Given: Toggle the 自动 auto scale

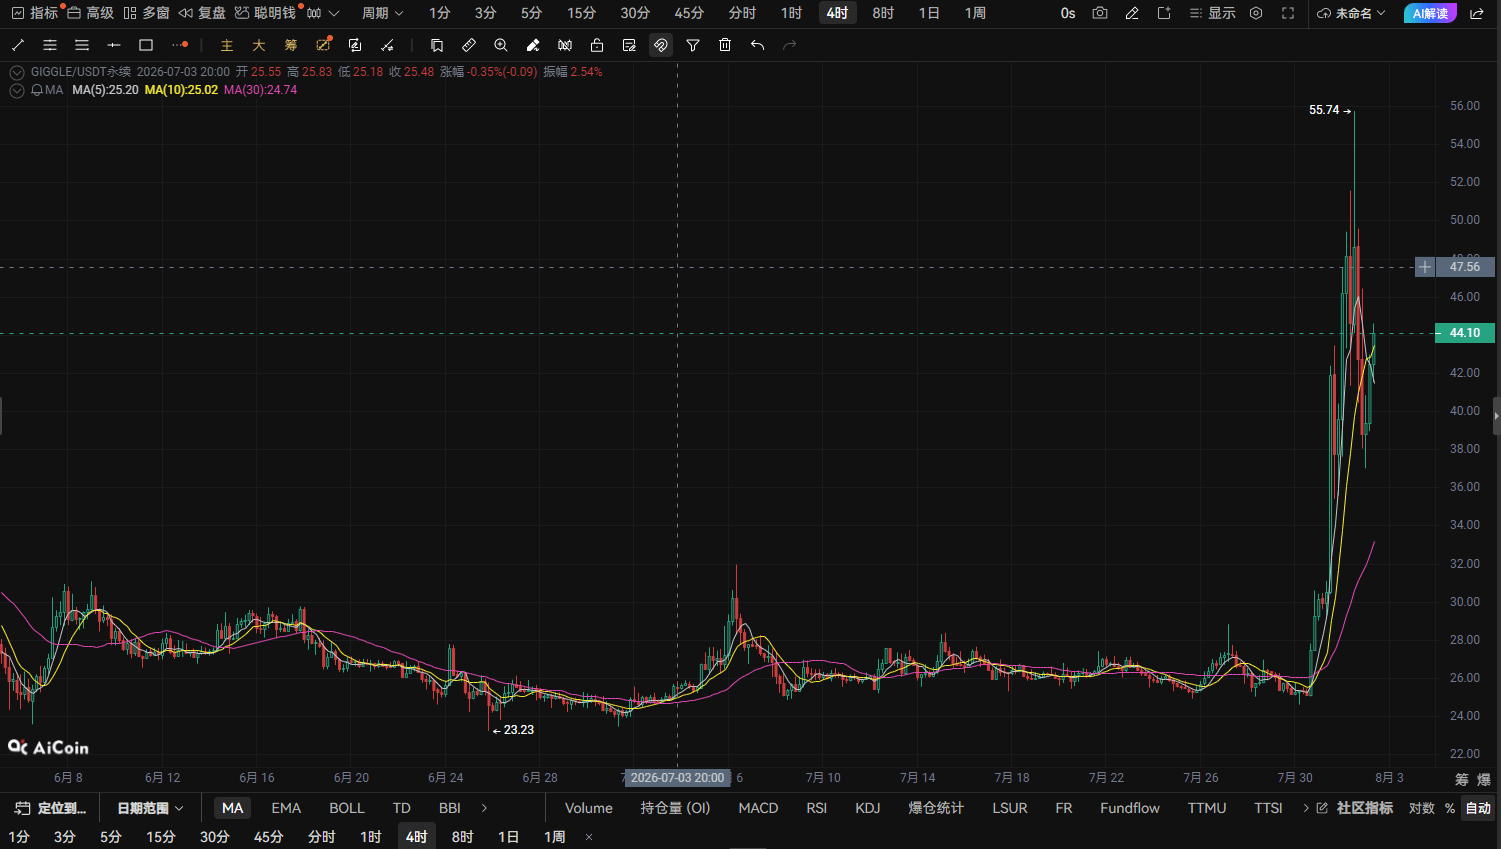Looking at the screenshot, I should 1478,808.
